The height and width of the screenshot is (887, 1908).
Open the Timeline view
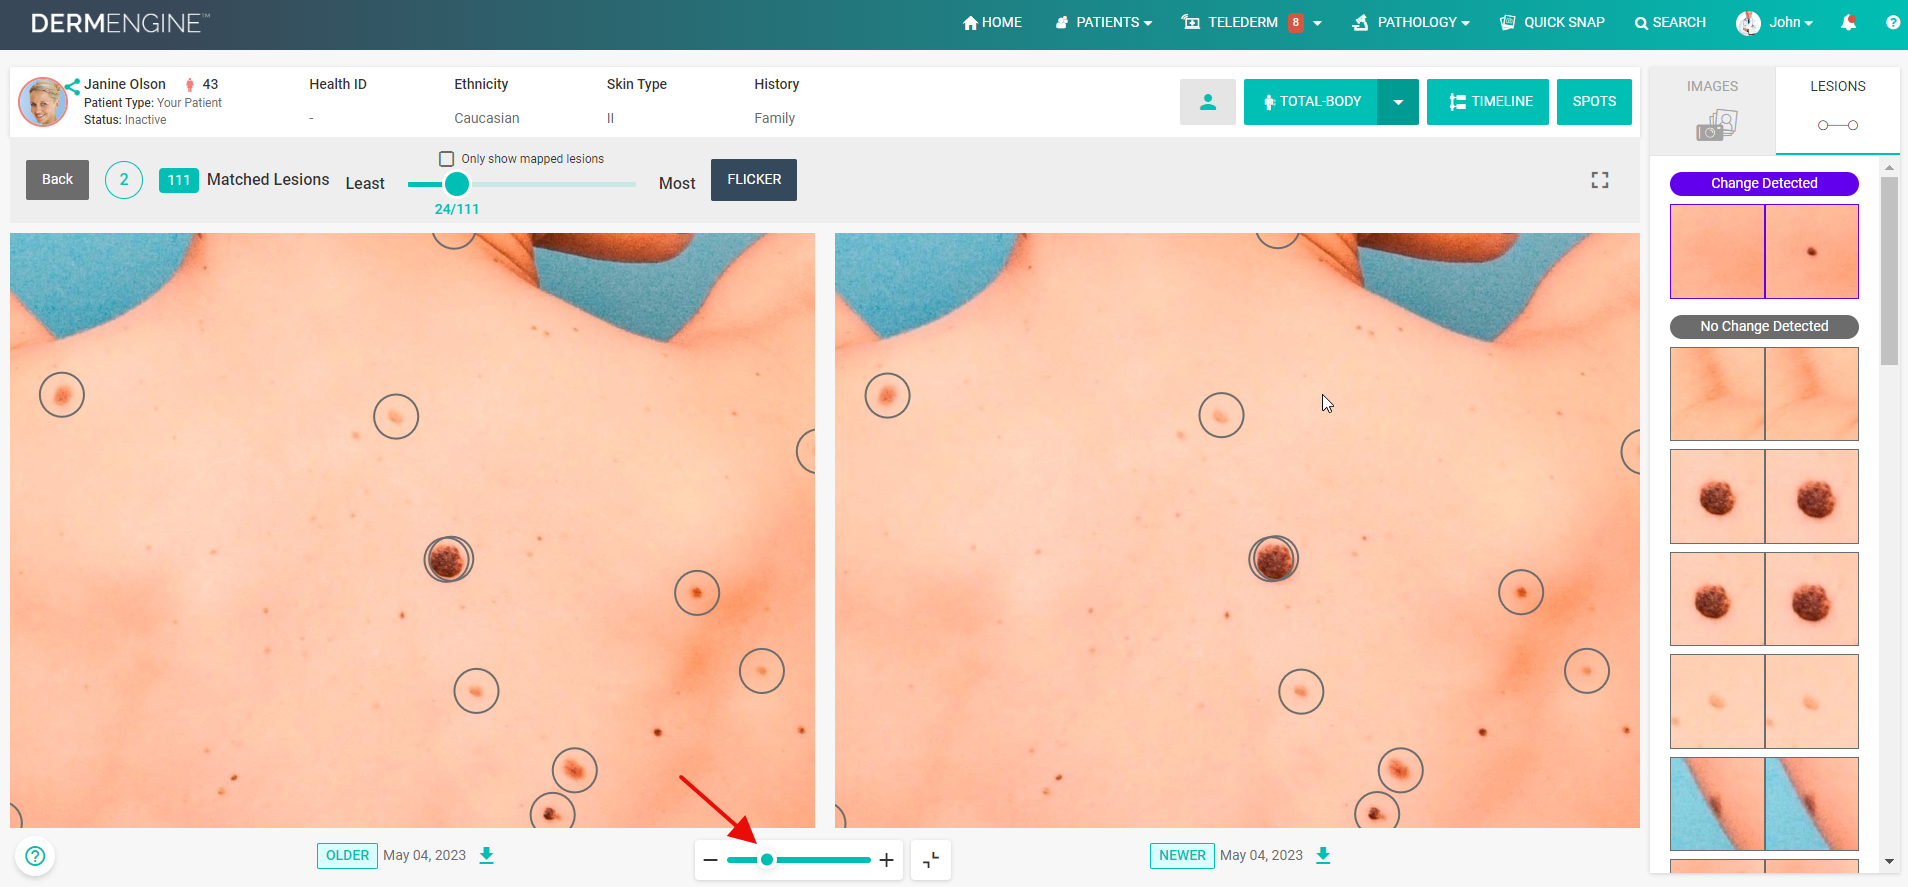1488,102
